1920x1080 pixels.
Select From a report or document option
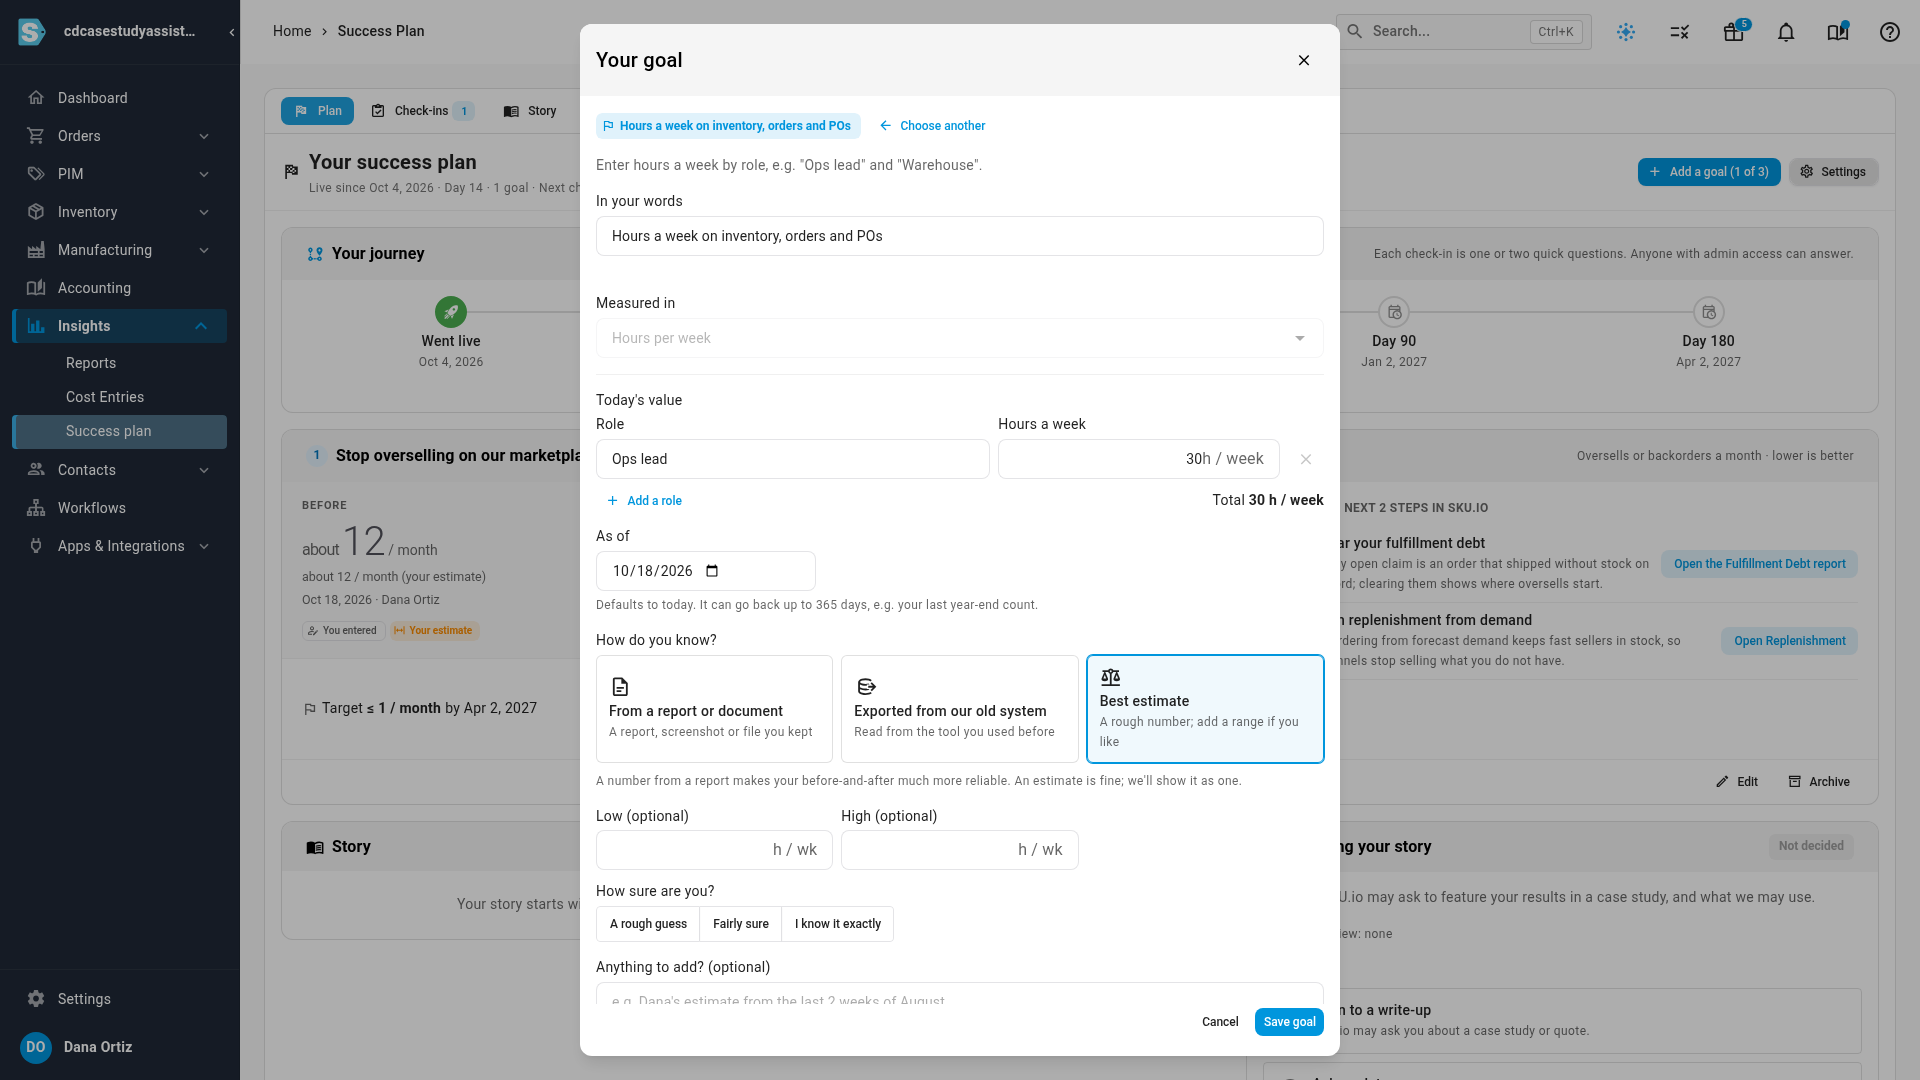pyautogui.click(x=714, y=709)
